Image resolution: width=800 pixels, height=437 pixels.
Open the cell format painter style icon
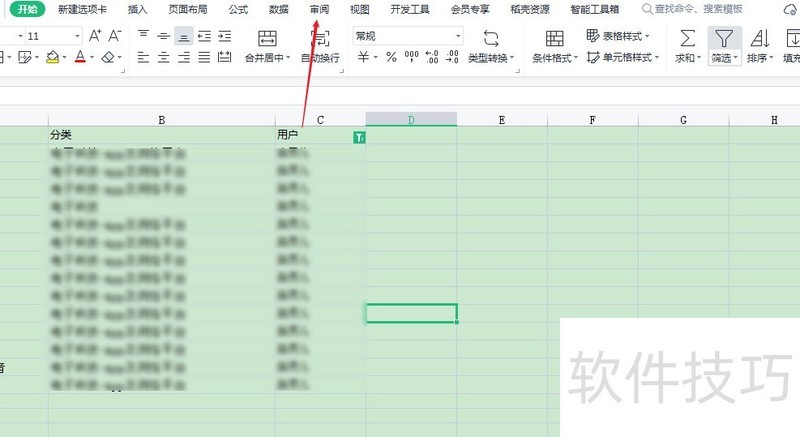[x=24, y=57]
